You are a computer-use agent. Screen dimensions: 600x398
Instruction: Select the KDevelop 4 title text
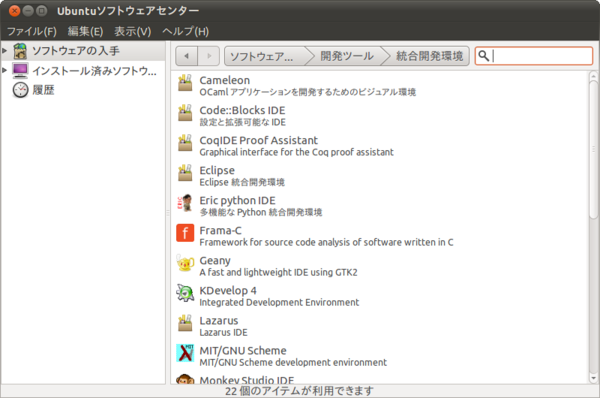pos(228,290)
